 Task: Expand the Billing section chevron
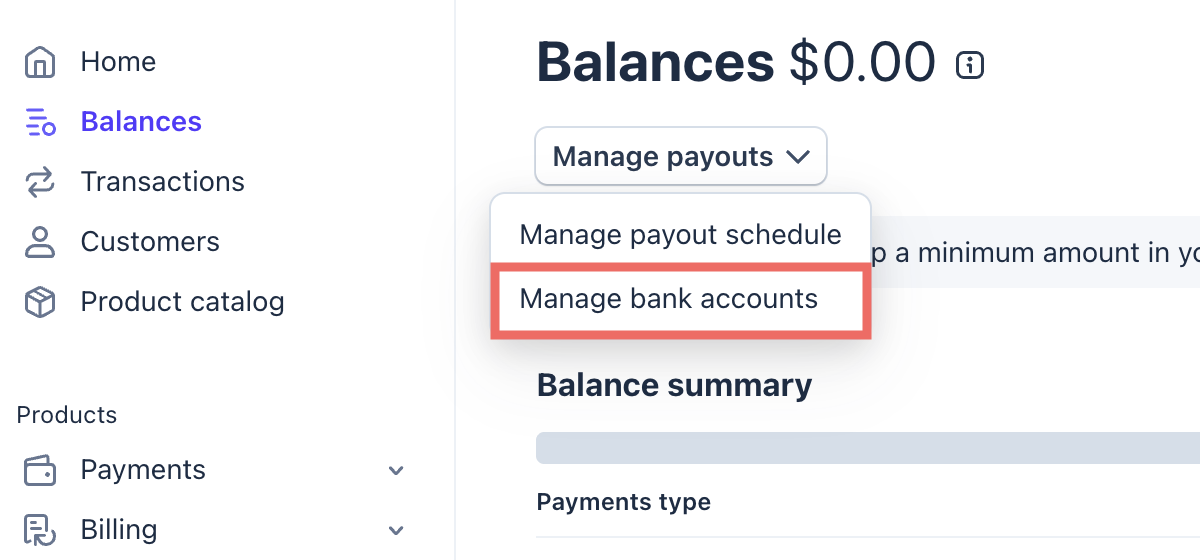pos(396,530)
